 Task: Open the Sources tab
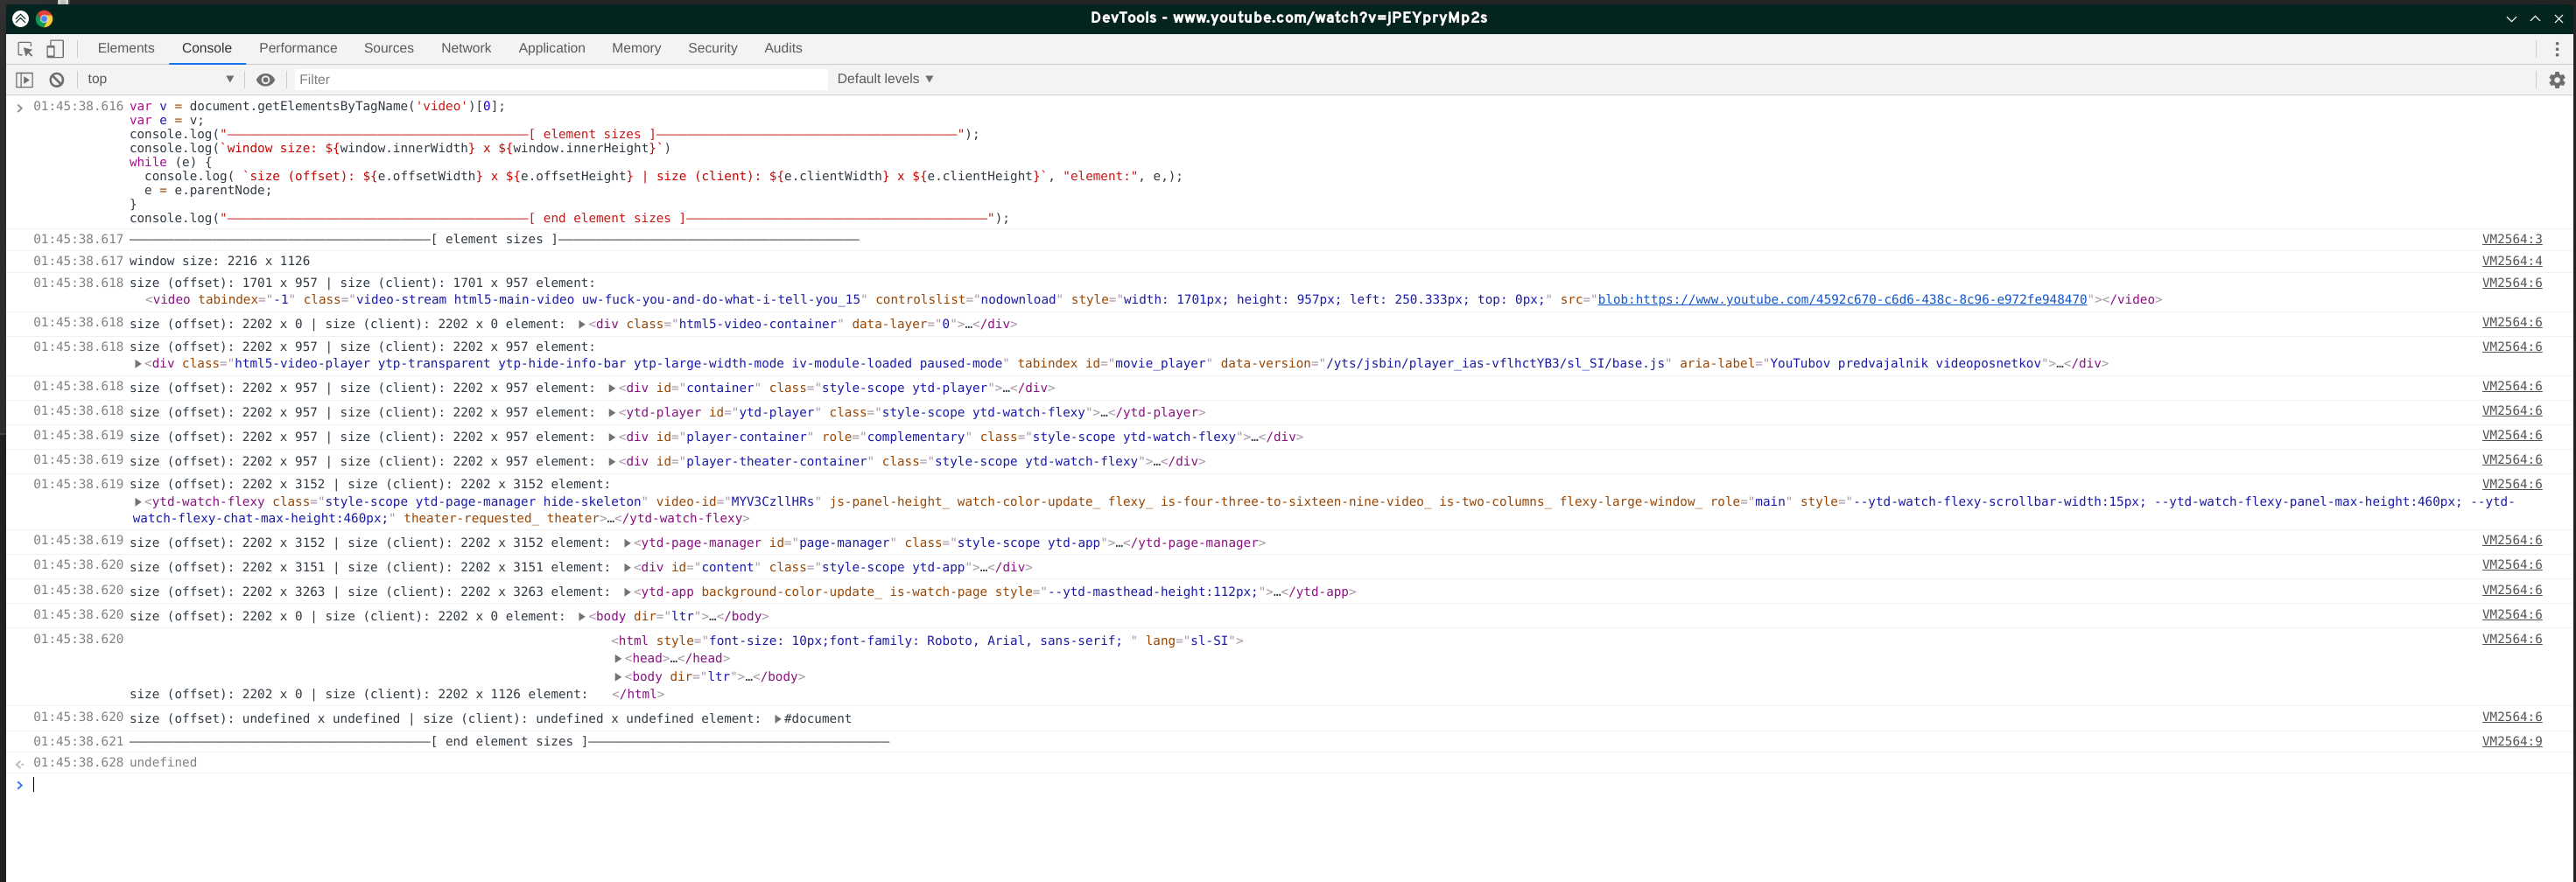coord(389,48)
